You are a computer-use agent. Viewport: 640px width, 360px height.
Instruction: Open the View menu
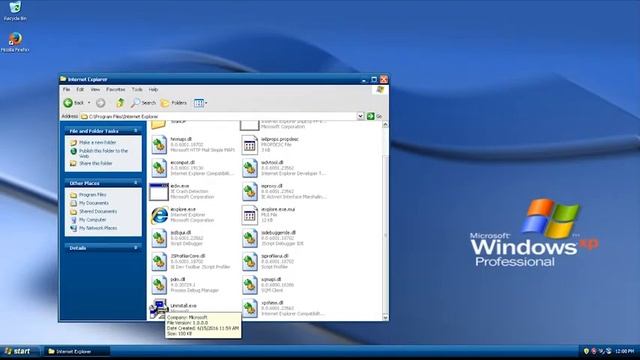[x=95, y=89]
